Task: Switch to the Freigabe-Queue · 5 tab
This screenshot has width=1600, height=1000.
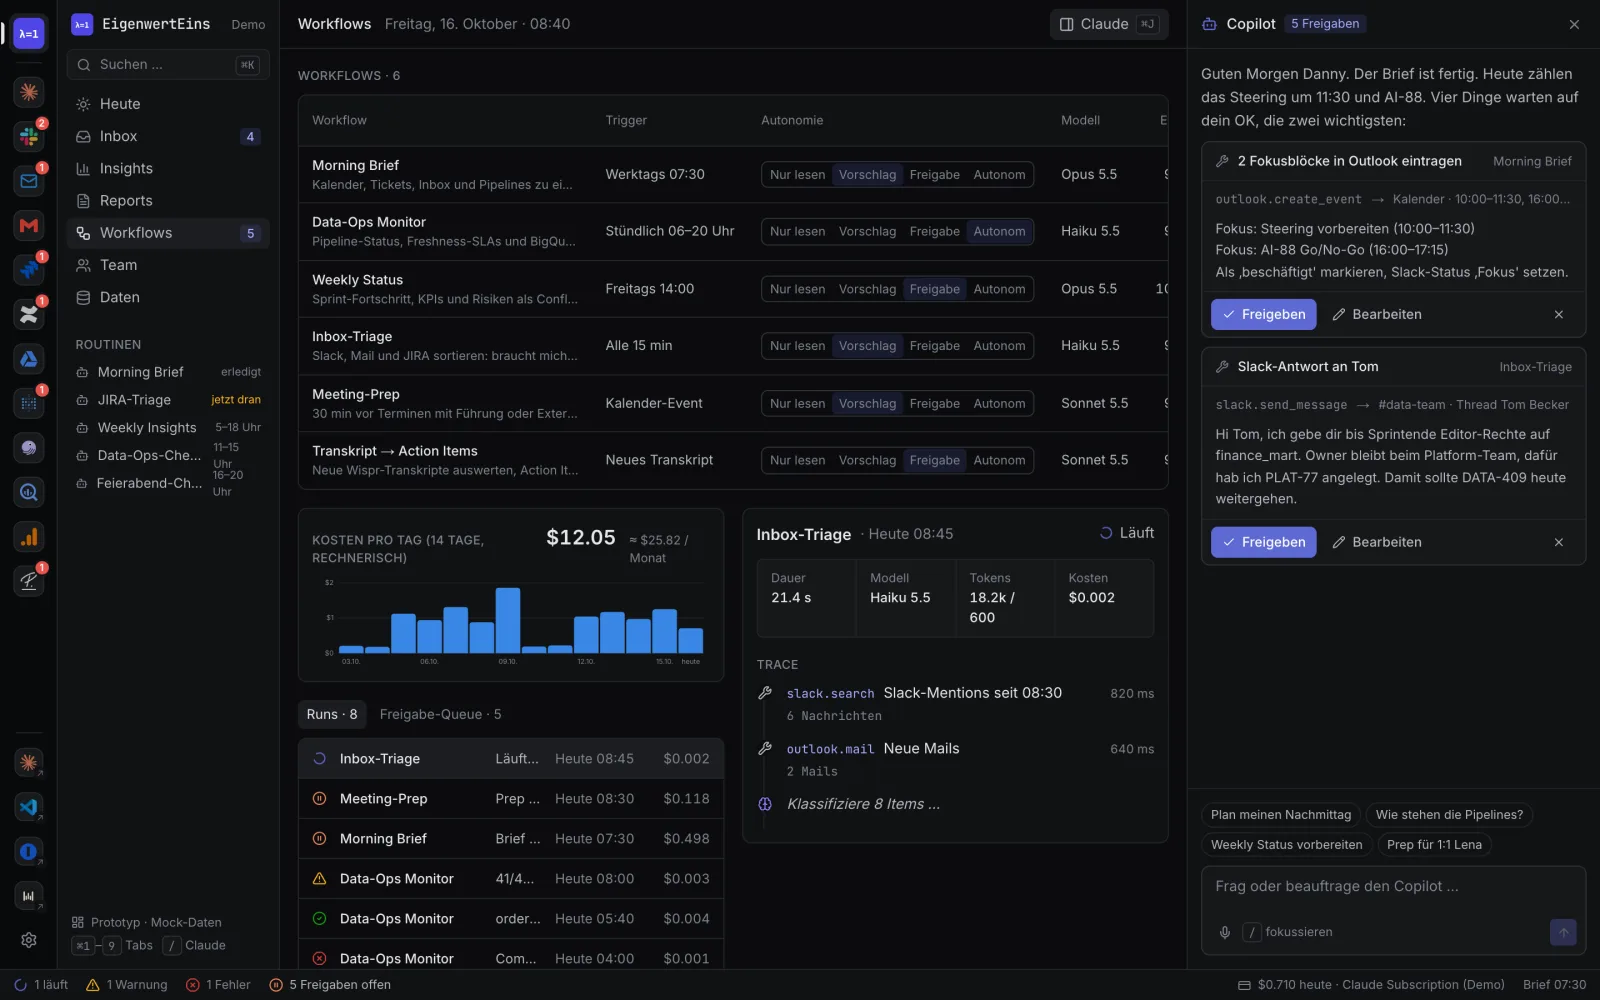Action: click(x=440, y=715)
